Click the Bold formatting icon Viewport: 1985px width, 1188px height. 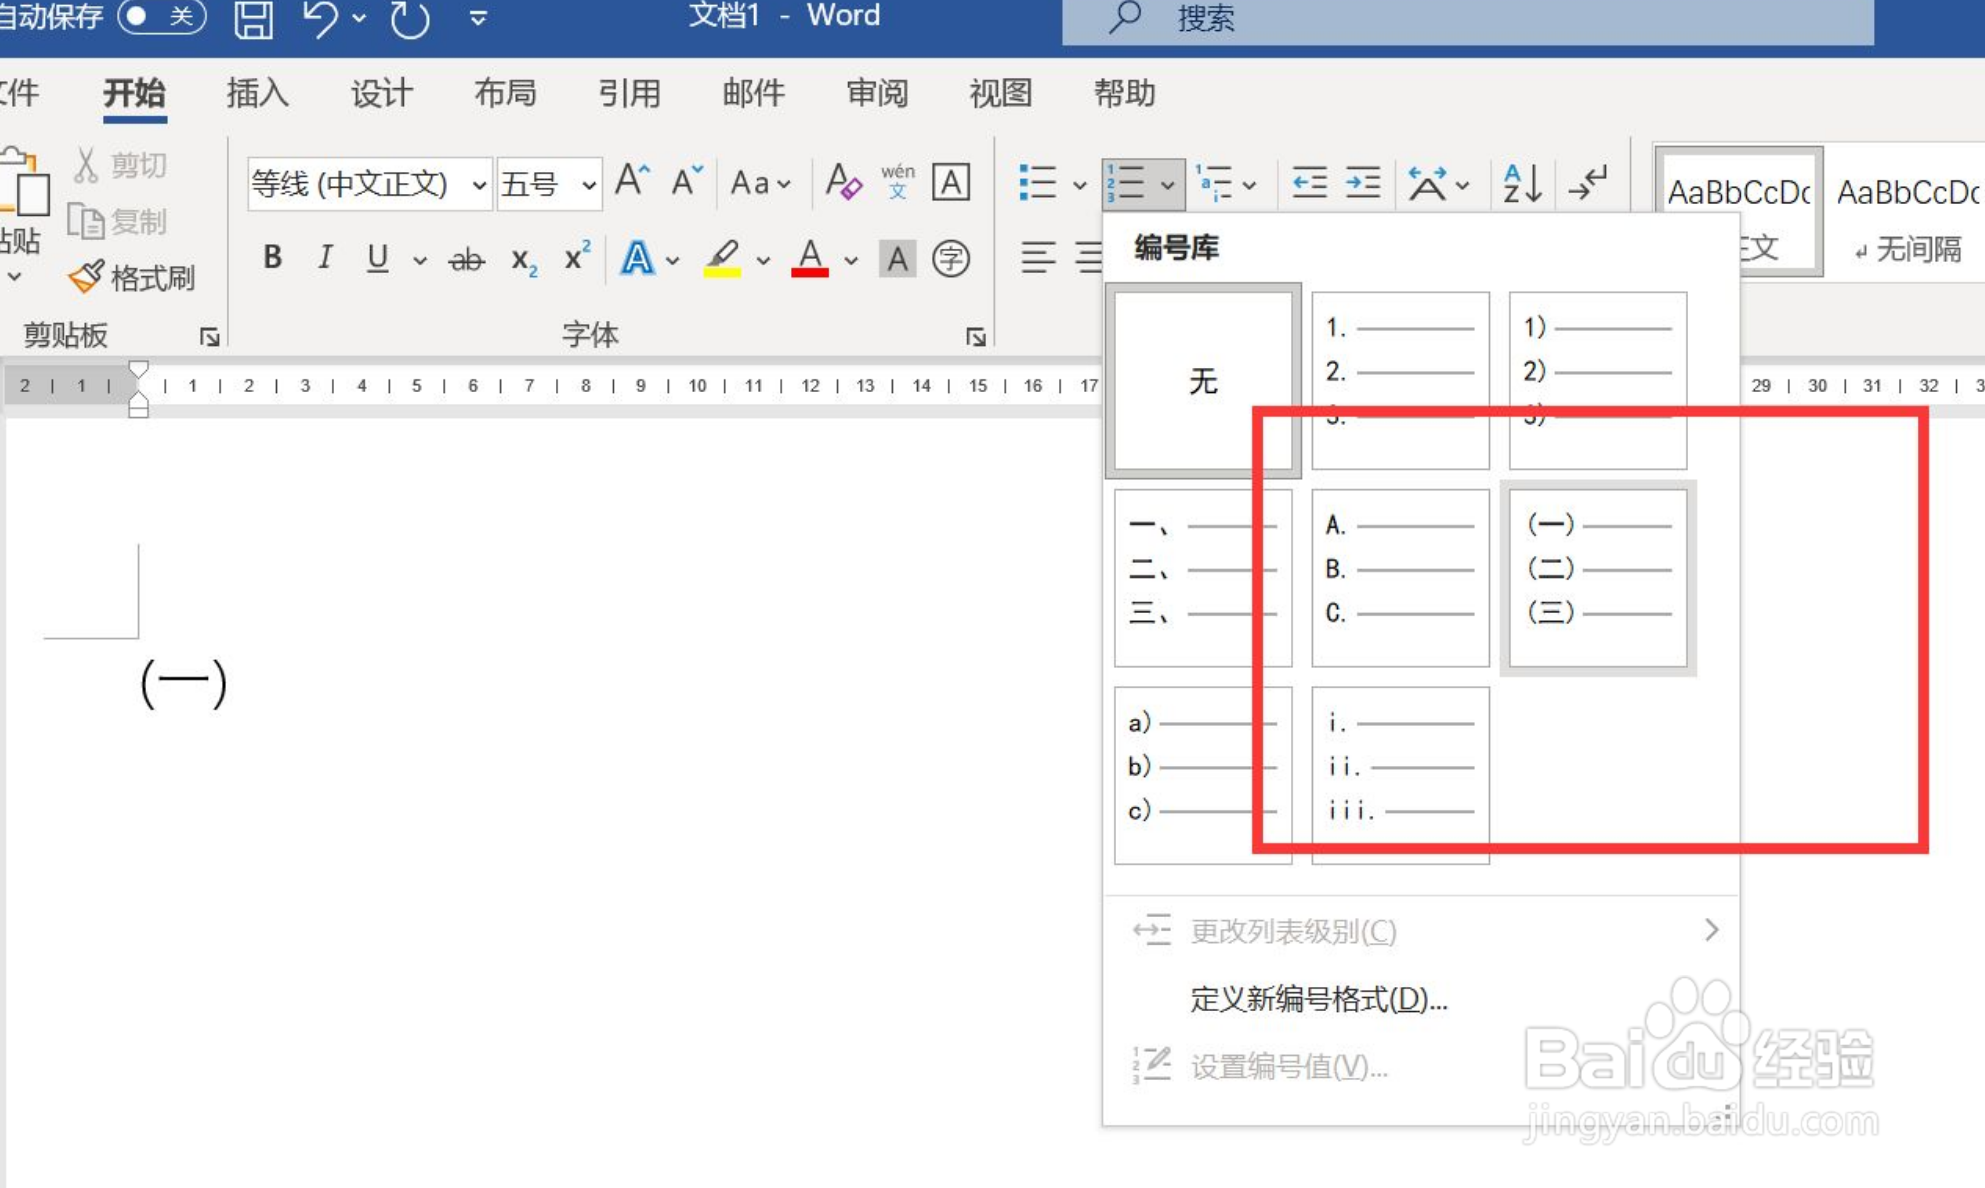coord(272,258)
